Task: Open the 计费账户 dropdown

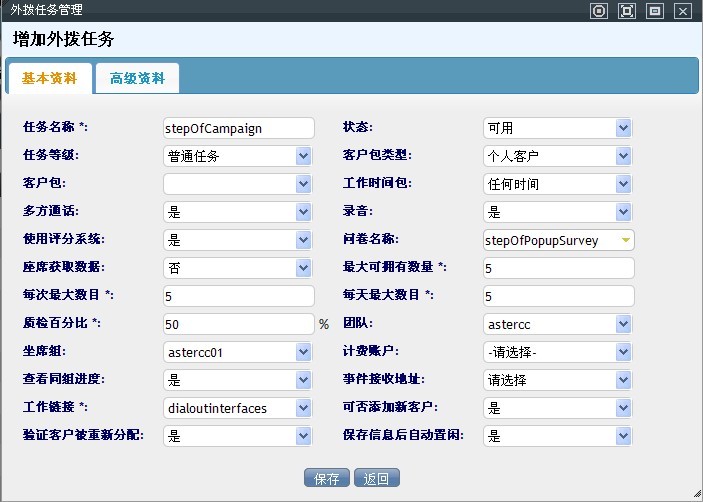Action: point(557,352)
